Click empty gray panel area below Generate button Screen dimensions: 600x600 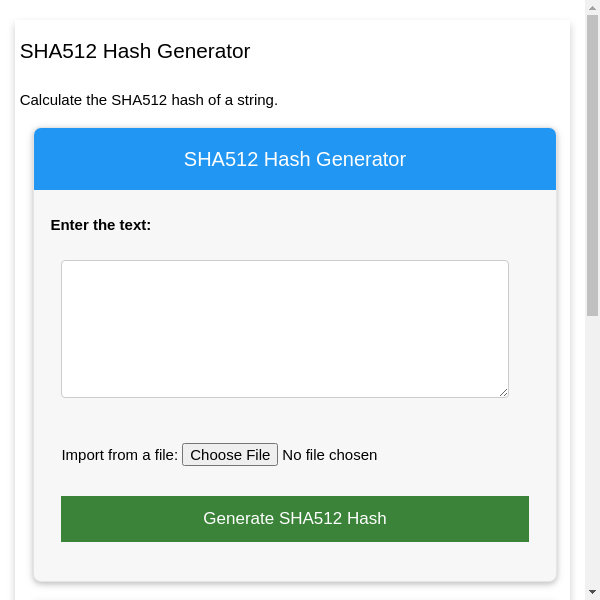295,562
